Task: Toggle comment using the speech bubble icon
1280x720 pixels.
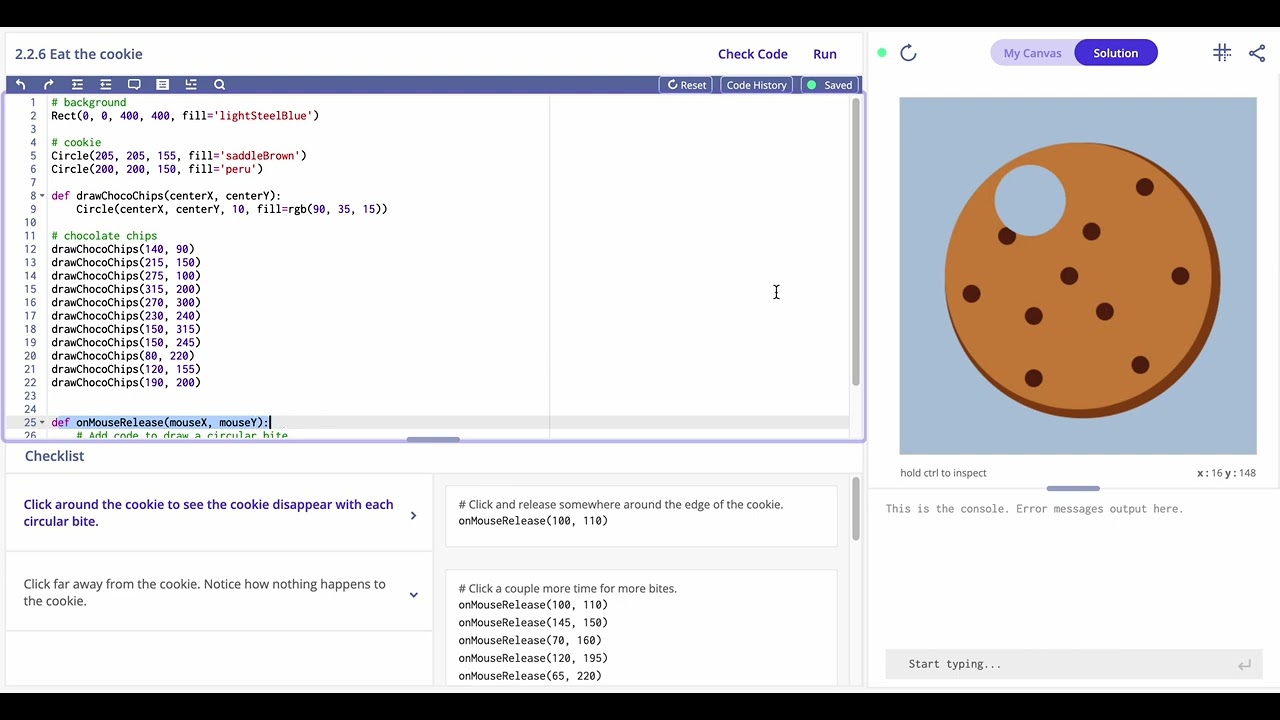Action: point(134,85)
